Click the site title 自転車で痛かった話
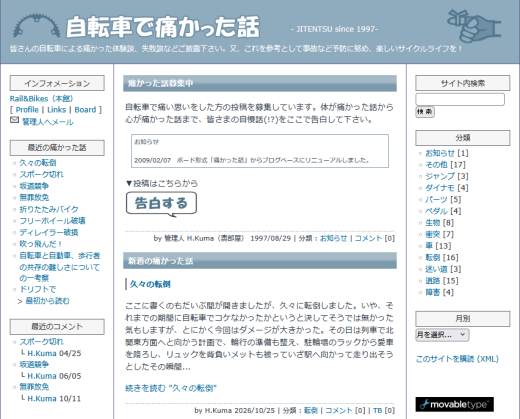The width and height of the screenshot is (520, 419). pyautogui.click(x=163, y=27)
